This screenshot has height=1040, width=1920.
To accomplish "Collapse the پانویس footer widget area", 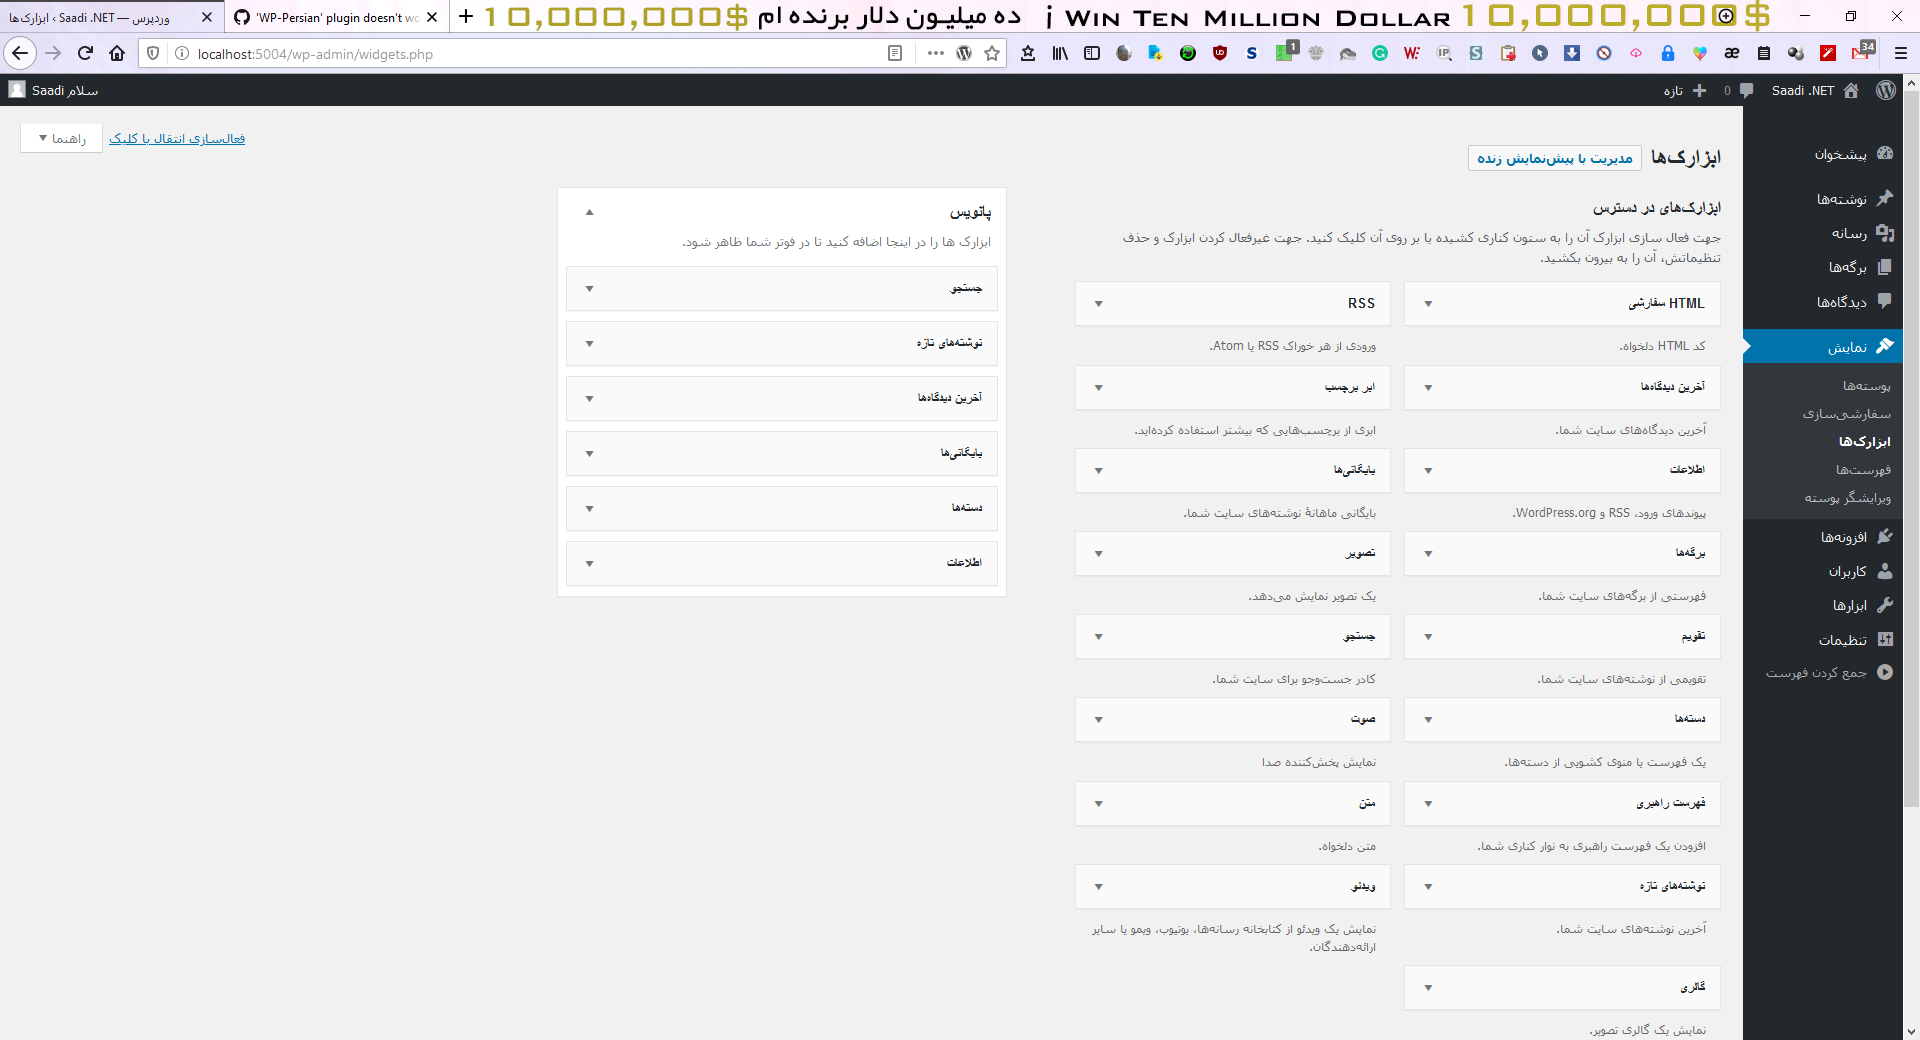I will (x=589, y=212).
